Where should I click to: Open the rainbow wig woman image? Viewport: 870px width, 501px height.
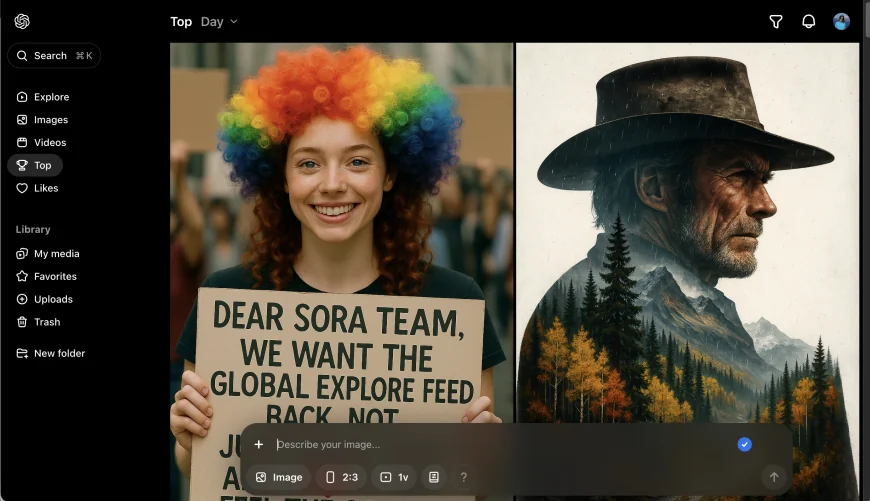[x=341, y=233]
